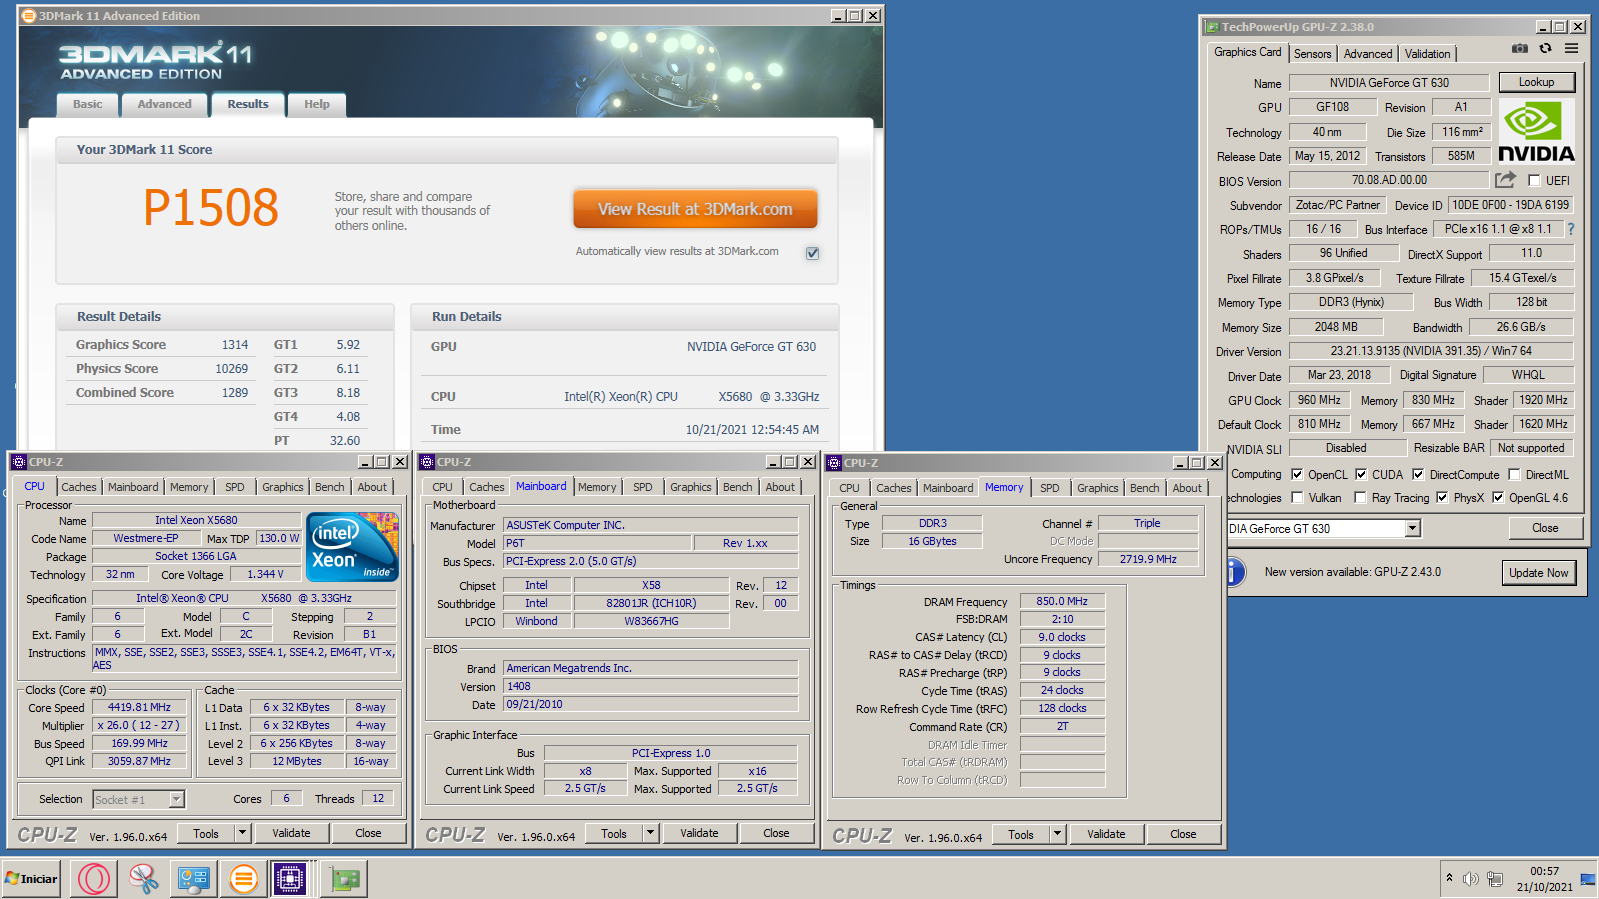Viewport: 1599px width, 899px height.
Task: Click the blue info icon beside GPU-Z update notice
Action: click(1235, 572)
